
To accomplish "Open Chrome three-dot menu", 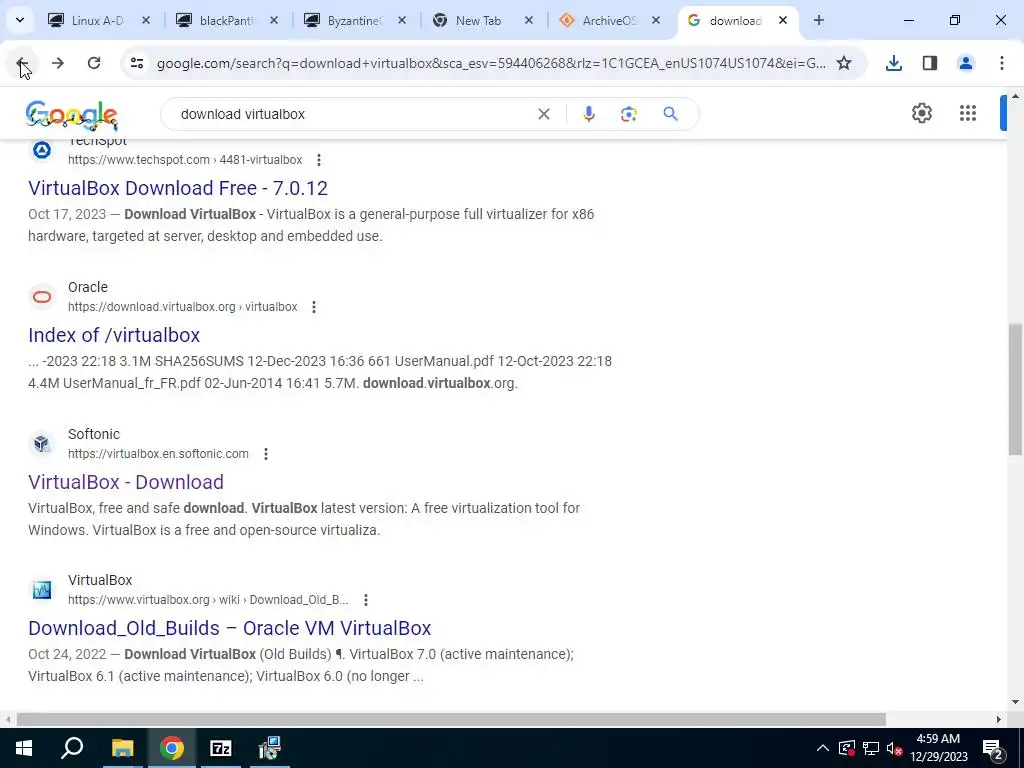I will click(x=1002, y=63).
